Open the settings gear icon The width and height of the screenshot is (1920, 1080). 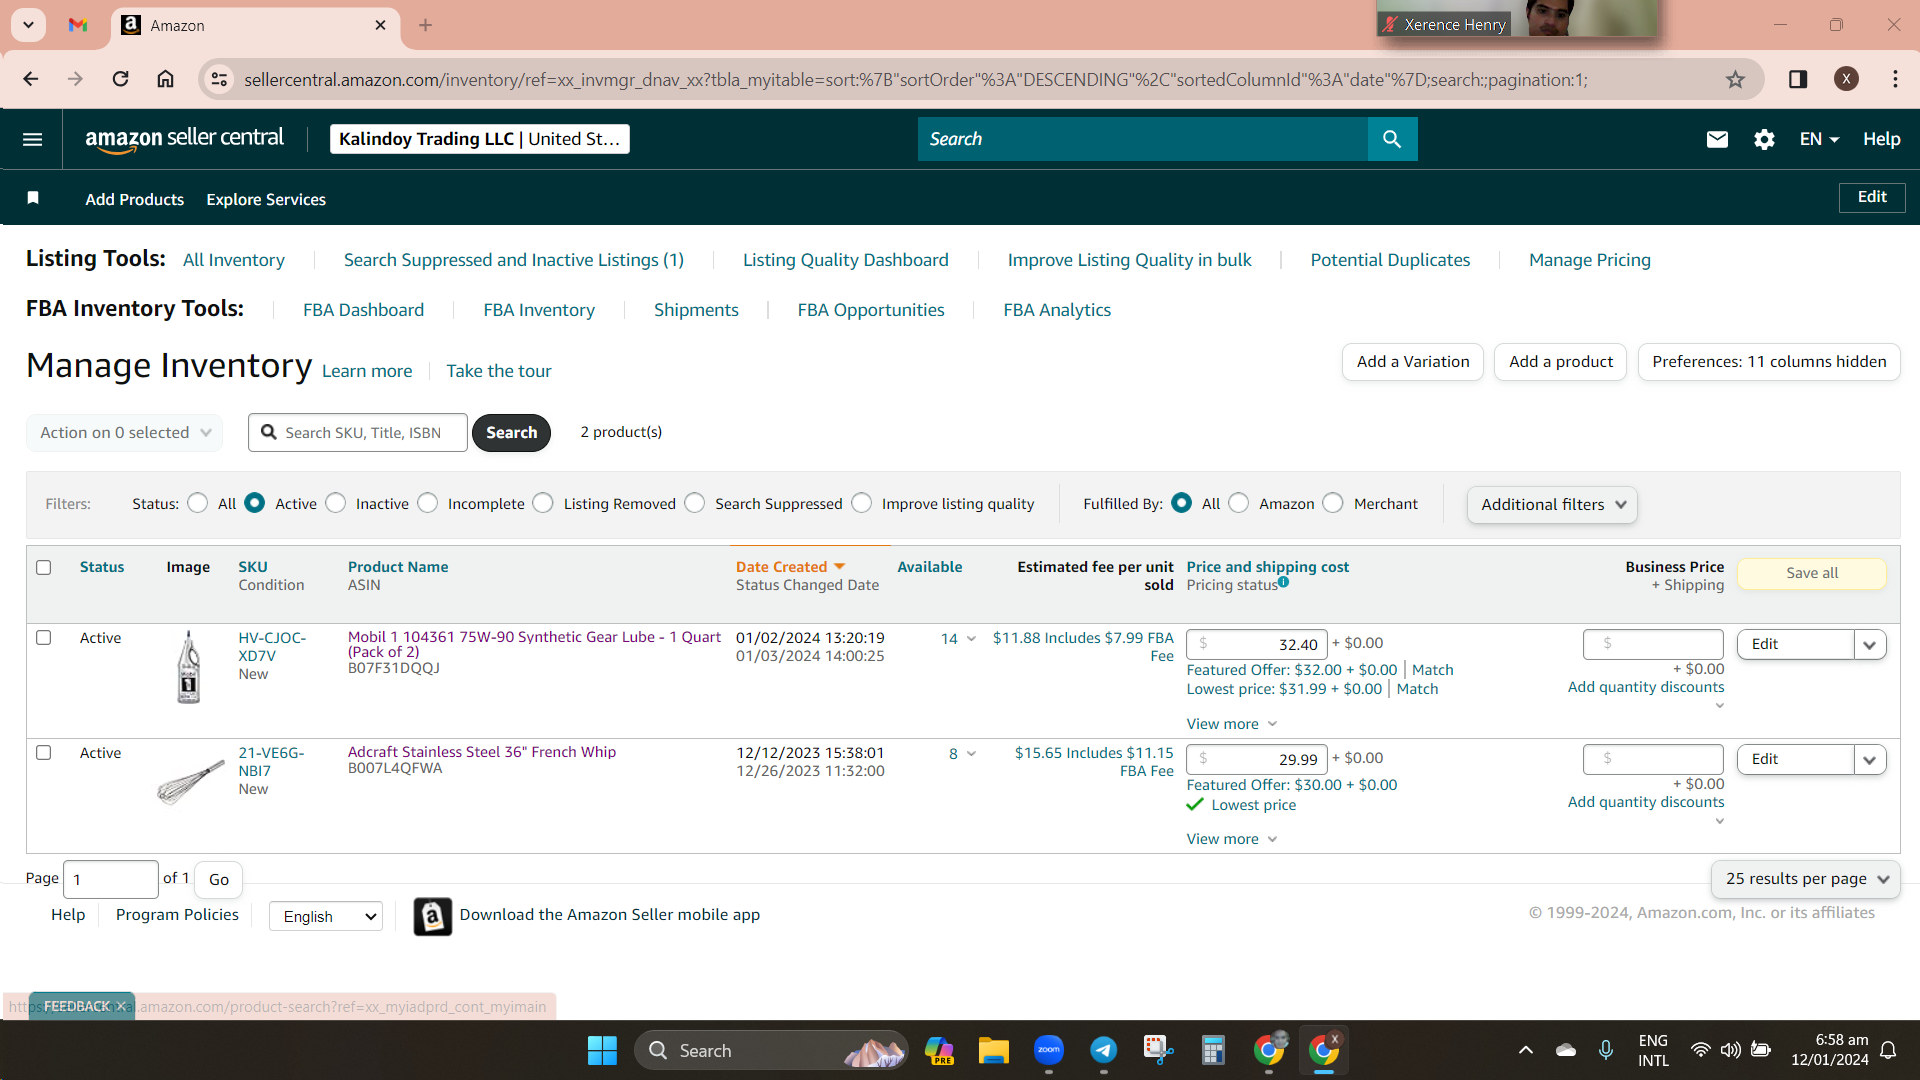(x=1764, y=139)
